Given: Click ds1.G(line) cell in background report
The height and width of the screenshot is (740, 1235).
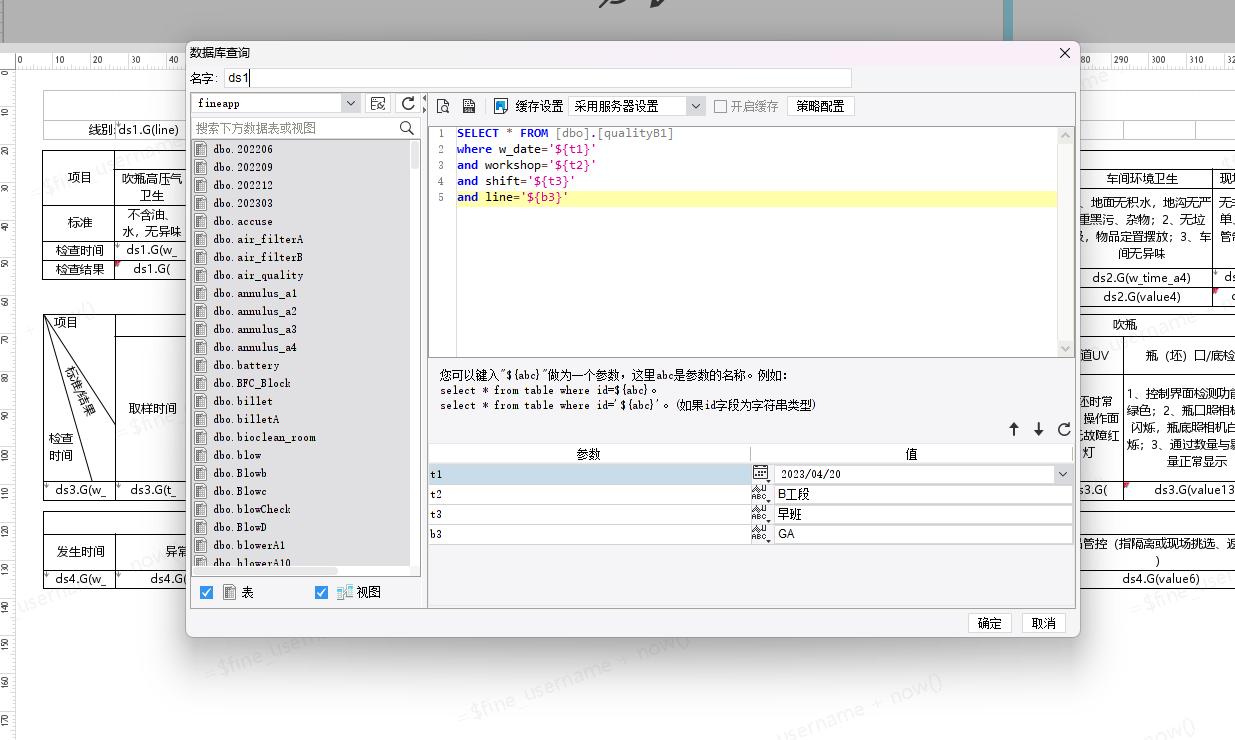Looking at the screenshot, I should (151, 129).
